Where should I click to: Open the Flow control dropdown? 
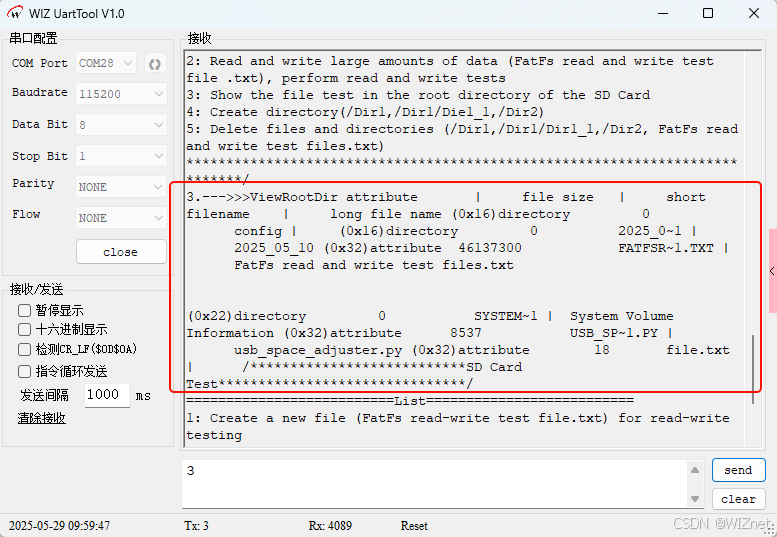pyautogui.click(x=121, y=218)
